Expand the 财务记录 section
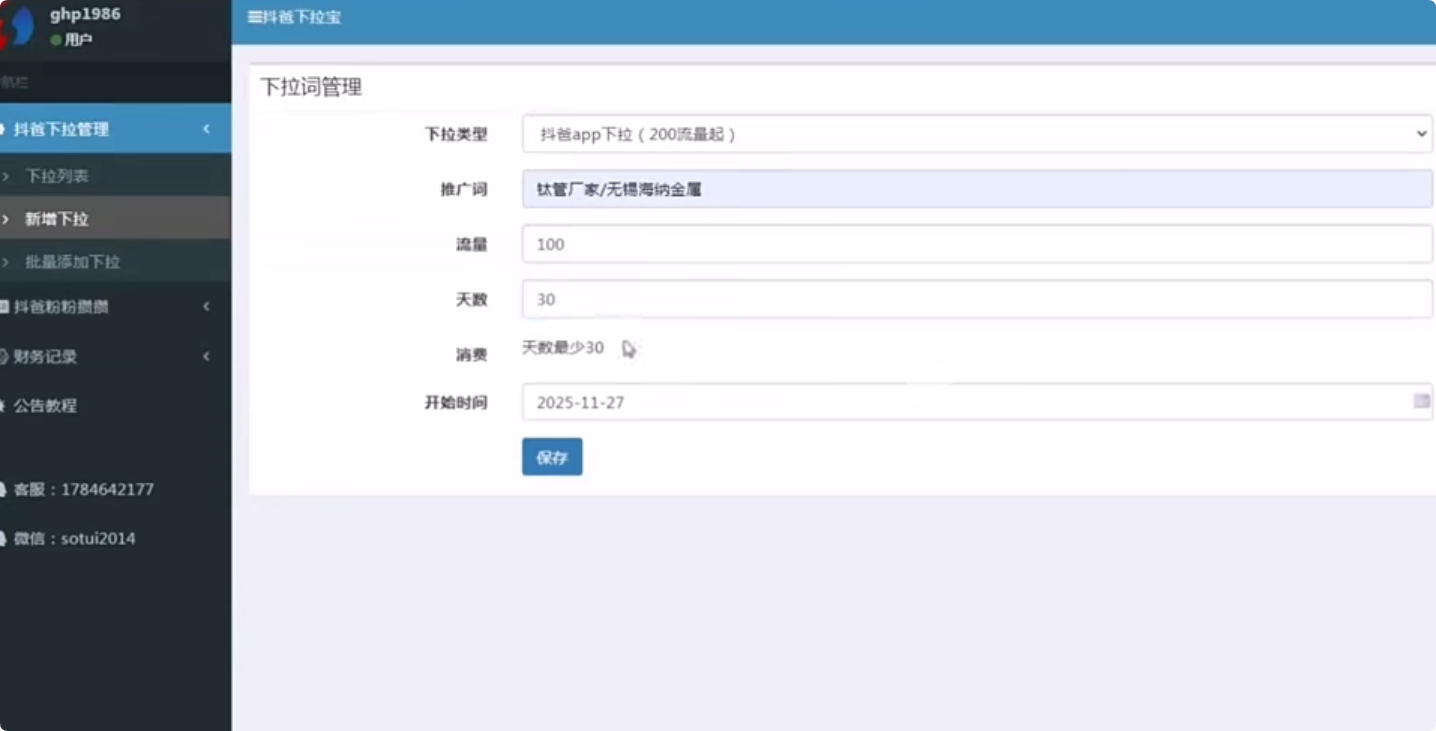Screen dimensions: 1436x731 [x=206, y=356]
